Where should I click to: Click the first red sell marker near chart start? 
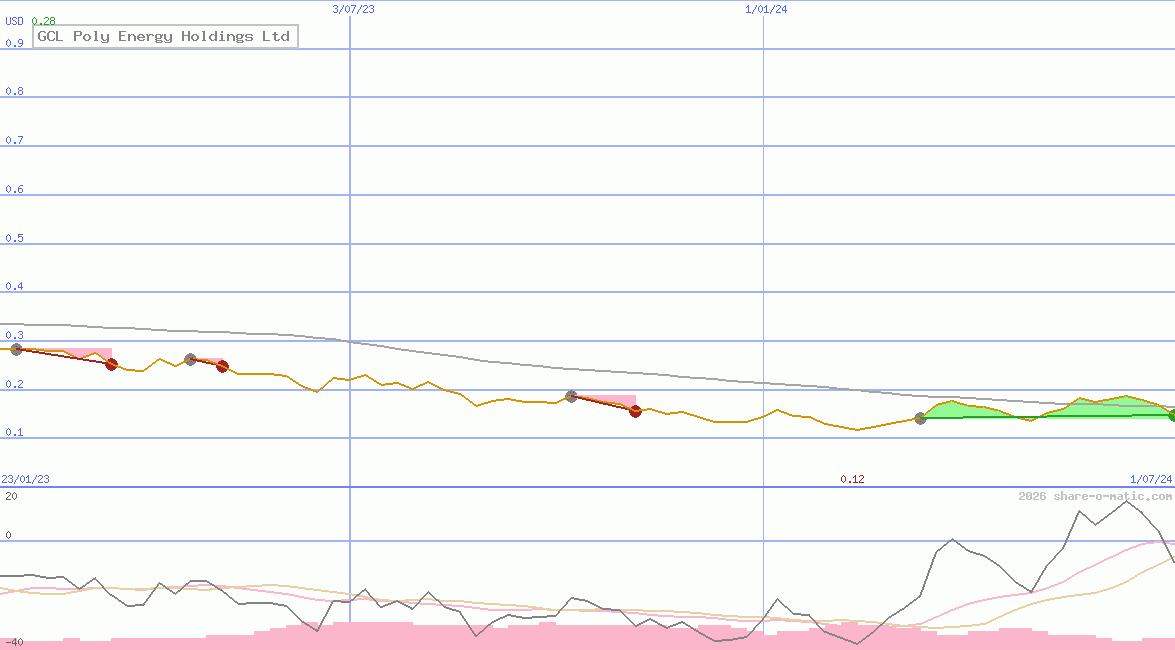coord(111,365)
